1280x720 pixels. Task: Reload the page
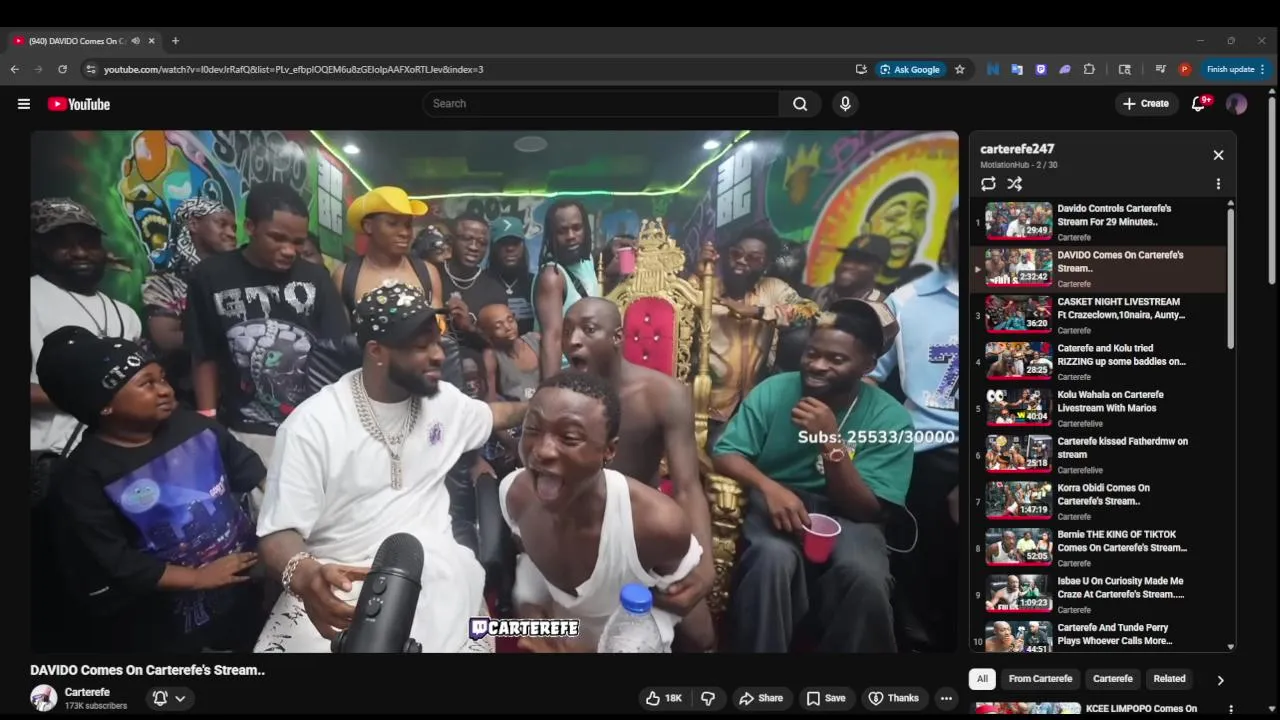click(62, 69)
